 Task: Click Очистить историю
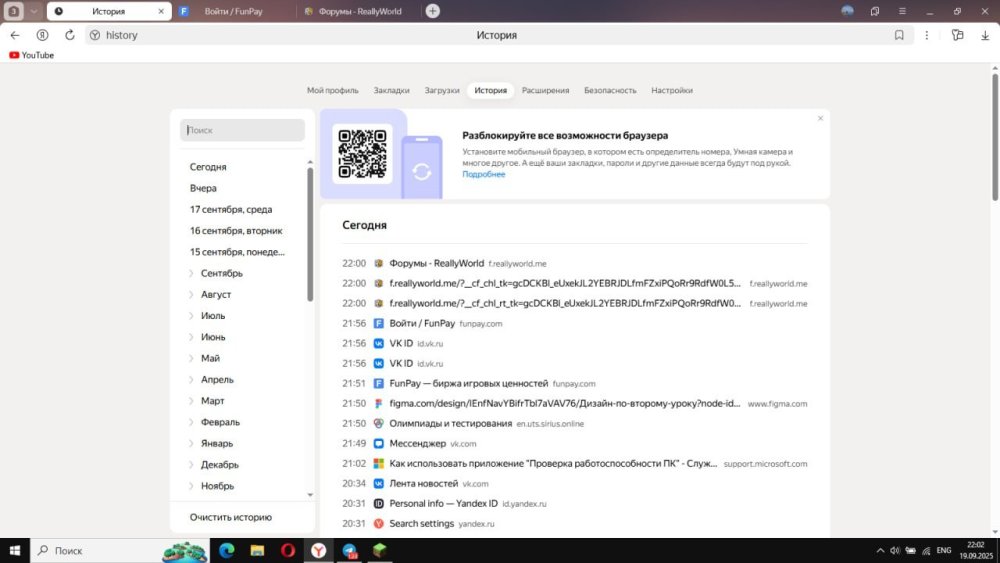230,517
